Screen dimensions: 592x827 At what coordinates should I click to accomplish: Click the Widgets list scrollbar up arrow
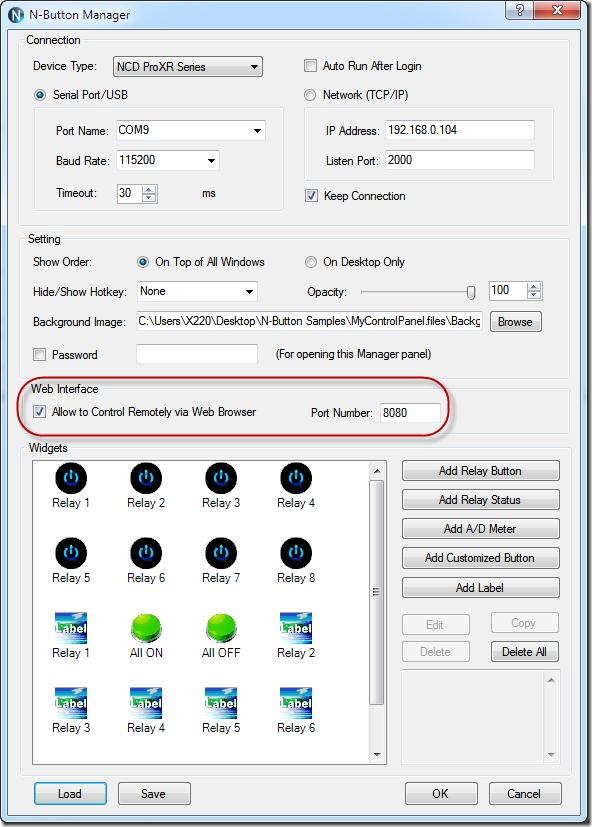[x=377, y=471]
